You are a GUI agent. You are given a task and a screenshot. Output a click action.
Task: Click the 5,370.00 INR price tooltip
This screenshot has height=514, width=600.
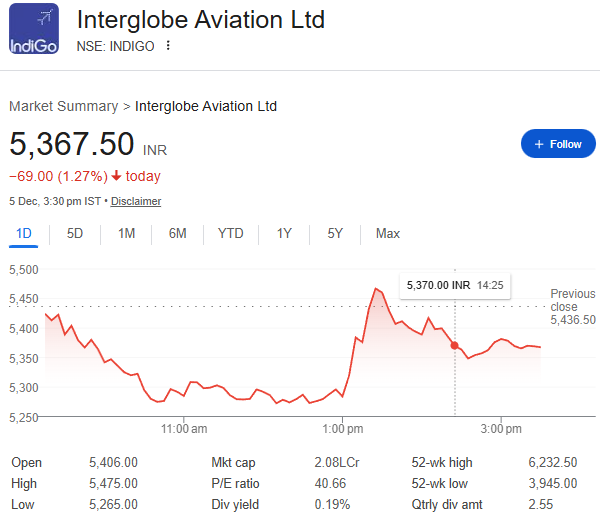[454, 285]
